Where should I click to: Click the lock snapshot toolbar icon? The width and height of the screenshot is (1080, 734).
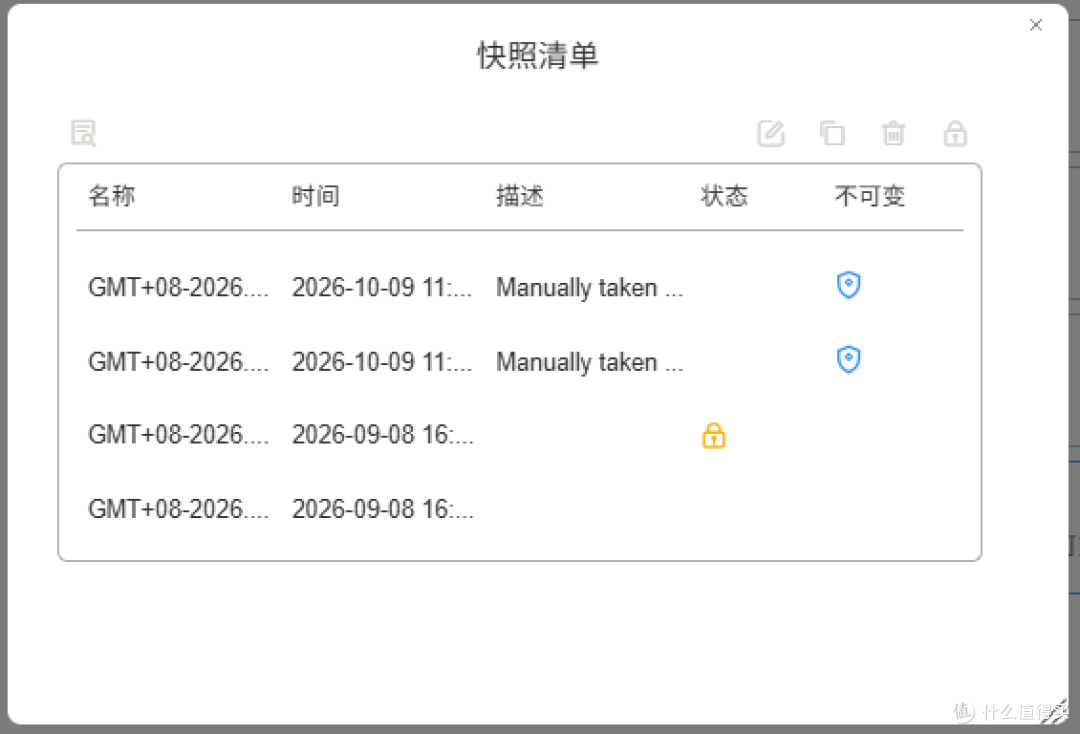click(x=955, y=134)
